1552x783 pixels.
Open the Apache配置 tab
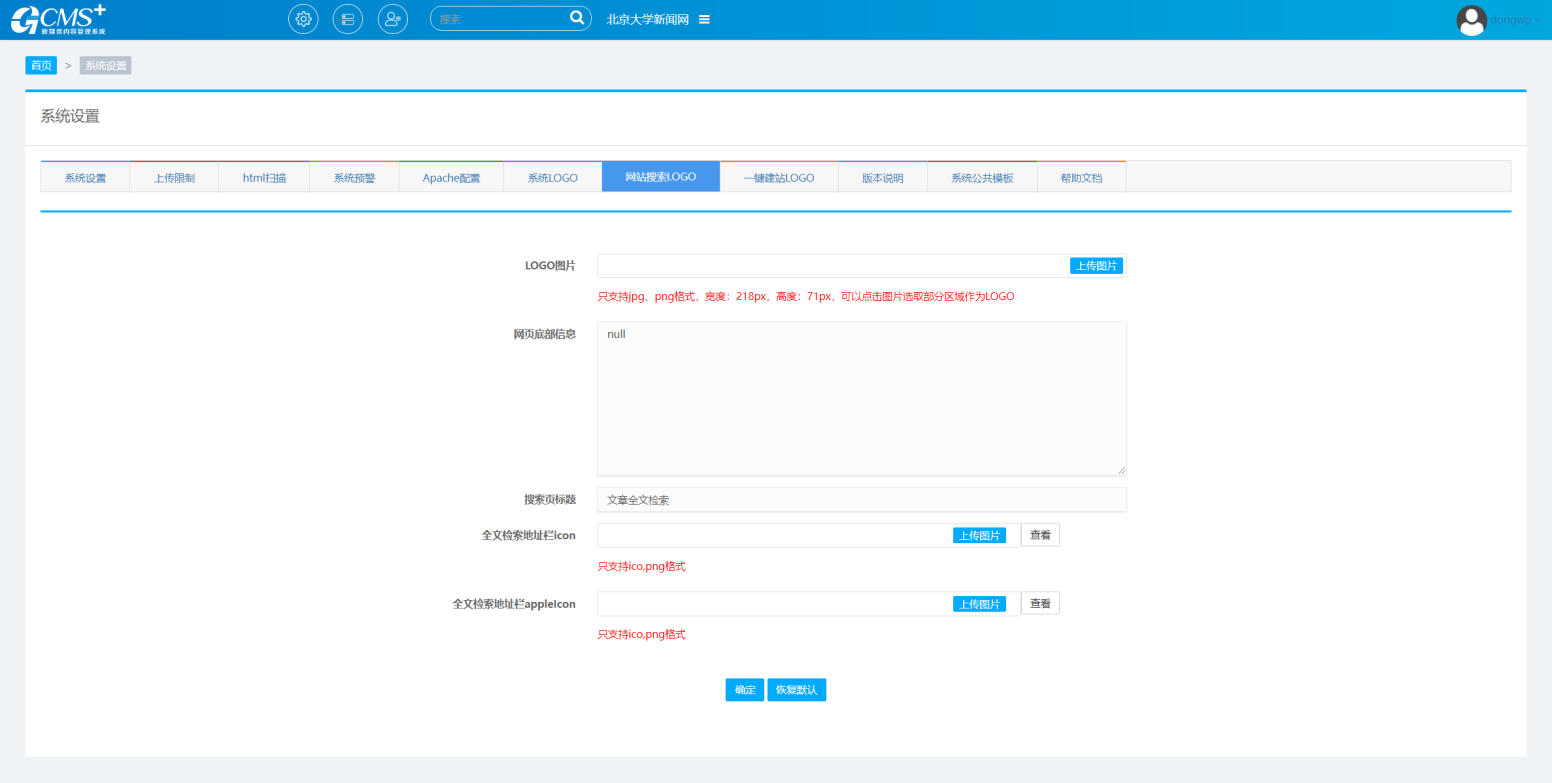click(x=451, y=178)
